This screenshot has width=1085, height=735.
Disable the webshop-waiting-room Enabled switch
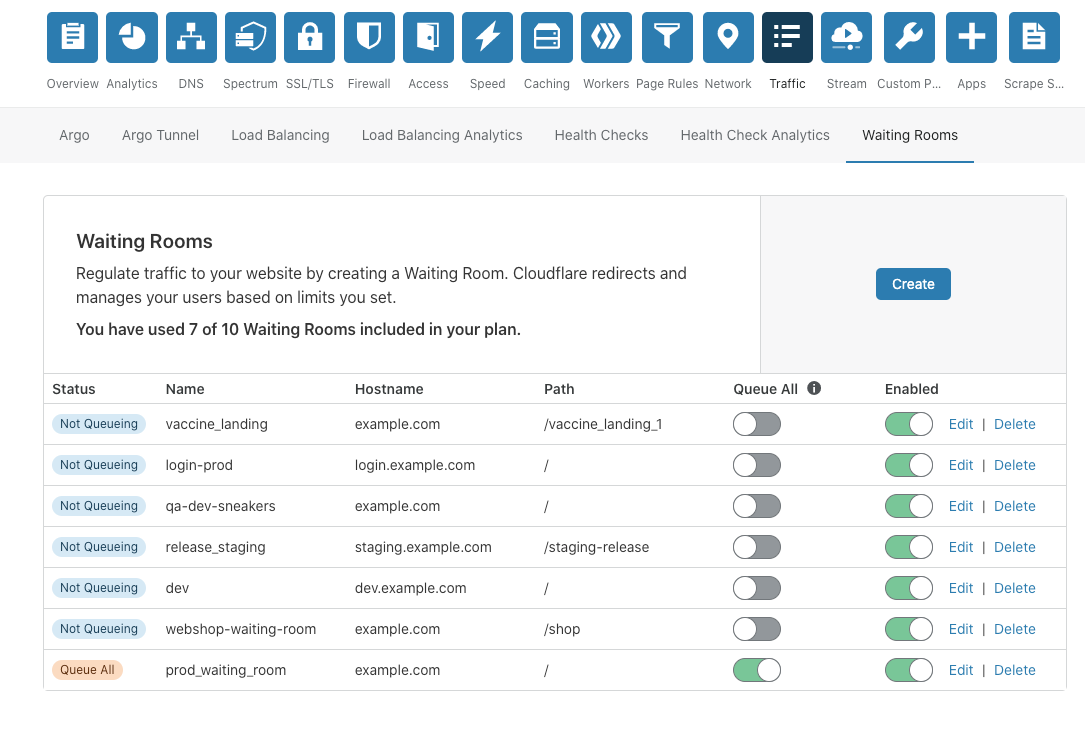[x=909, y=629]
